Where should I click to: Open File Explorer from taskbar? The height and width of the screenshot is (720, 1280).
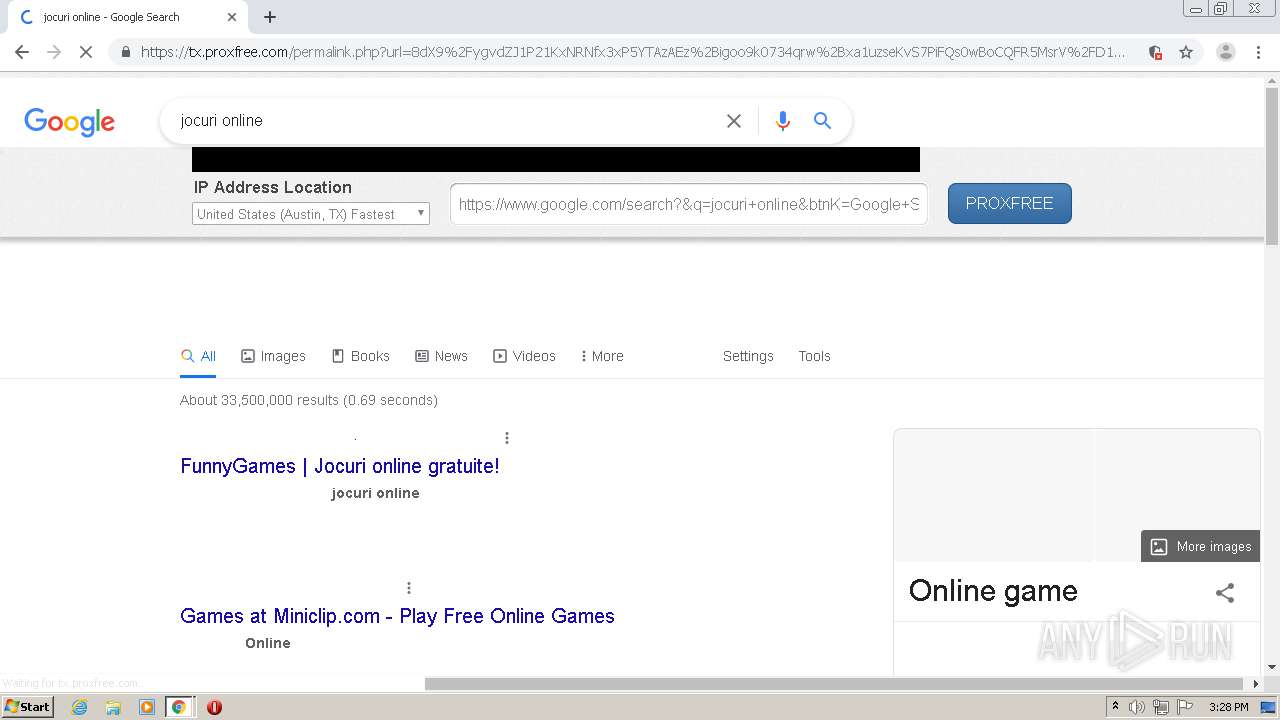113,707
